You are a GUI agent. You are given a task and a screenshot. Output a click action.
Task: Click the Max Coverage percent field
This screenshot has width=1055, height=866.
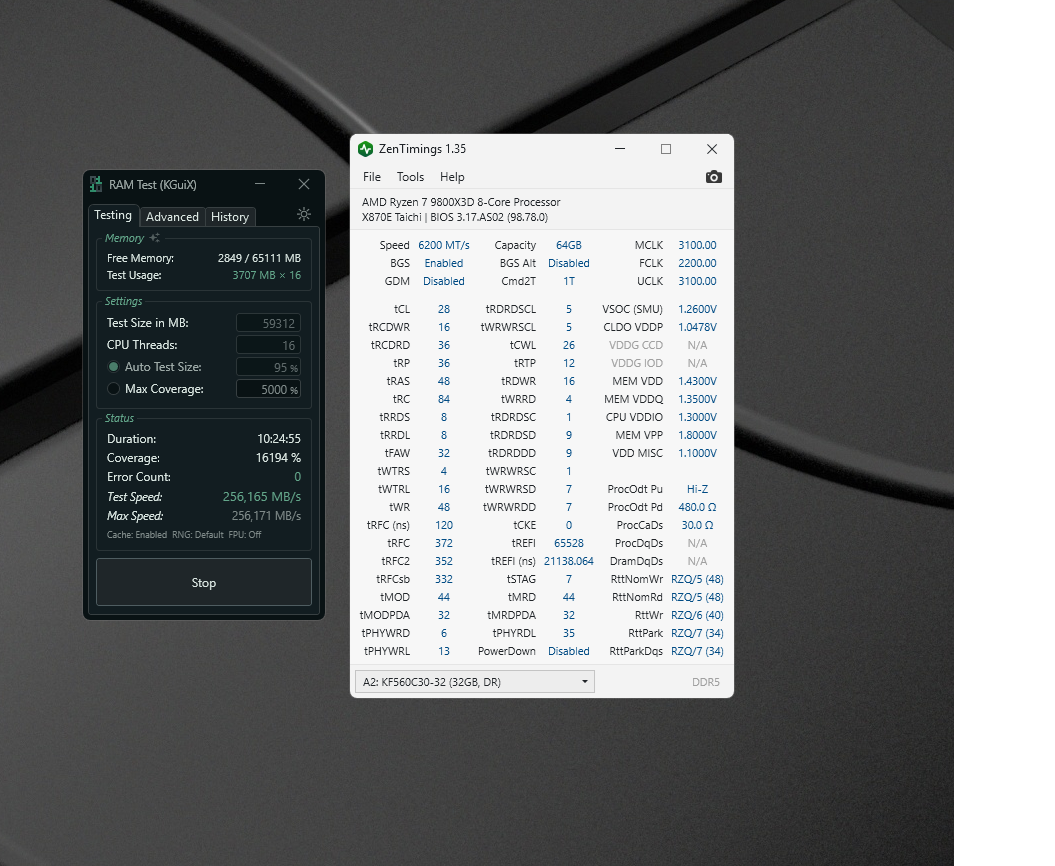pos(268,390)
